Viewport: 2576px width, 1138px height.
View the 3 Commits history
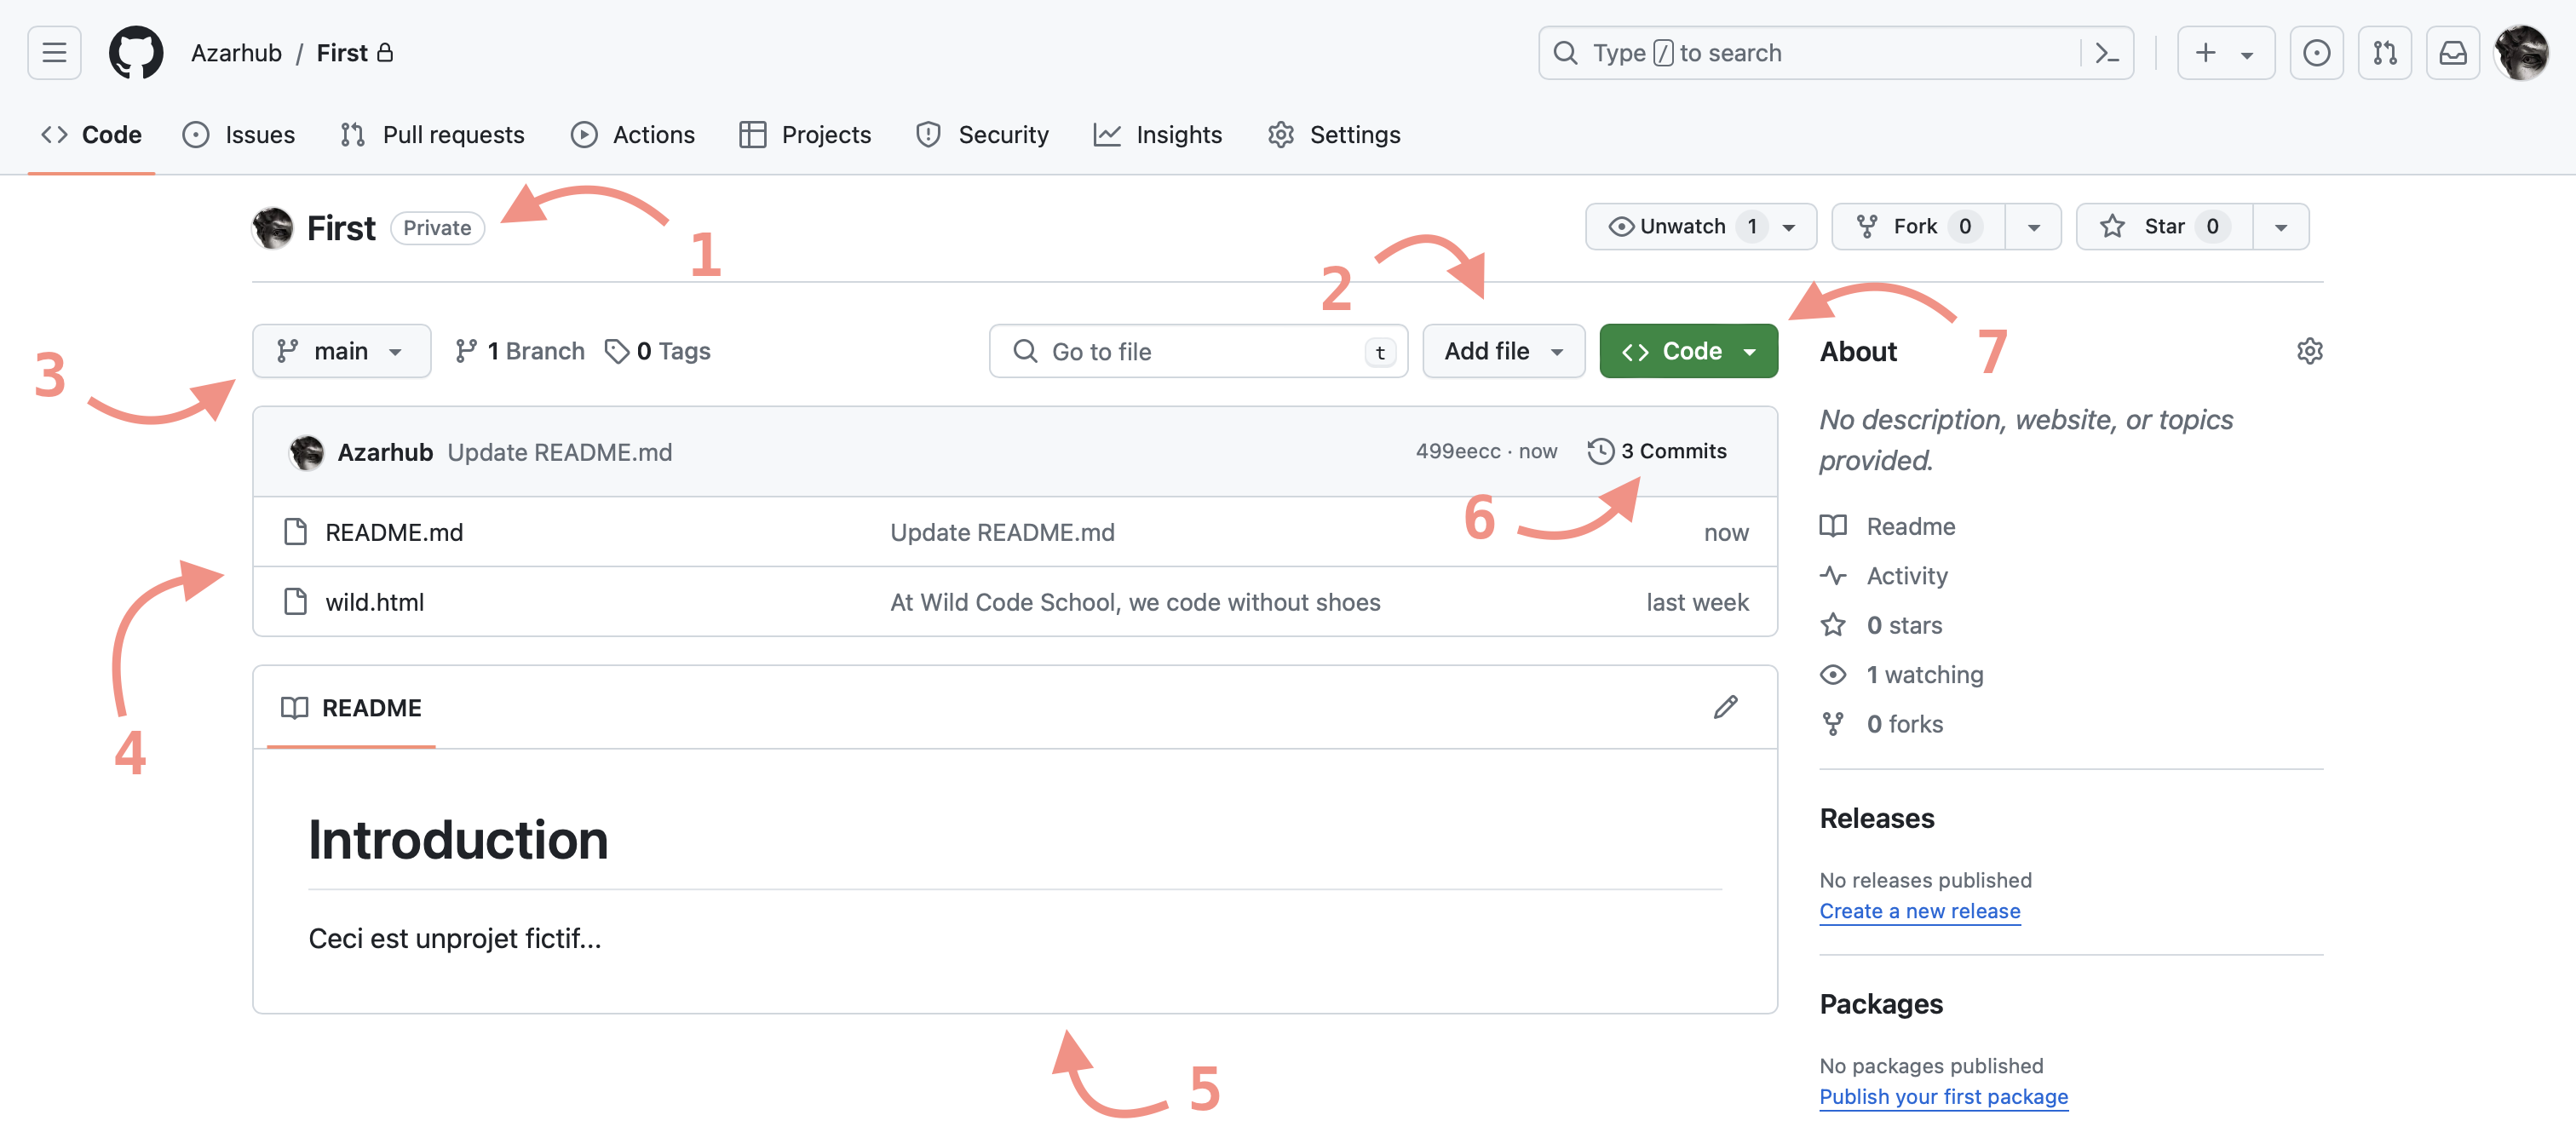1657,451
